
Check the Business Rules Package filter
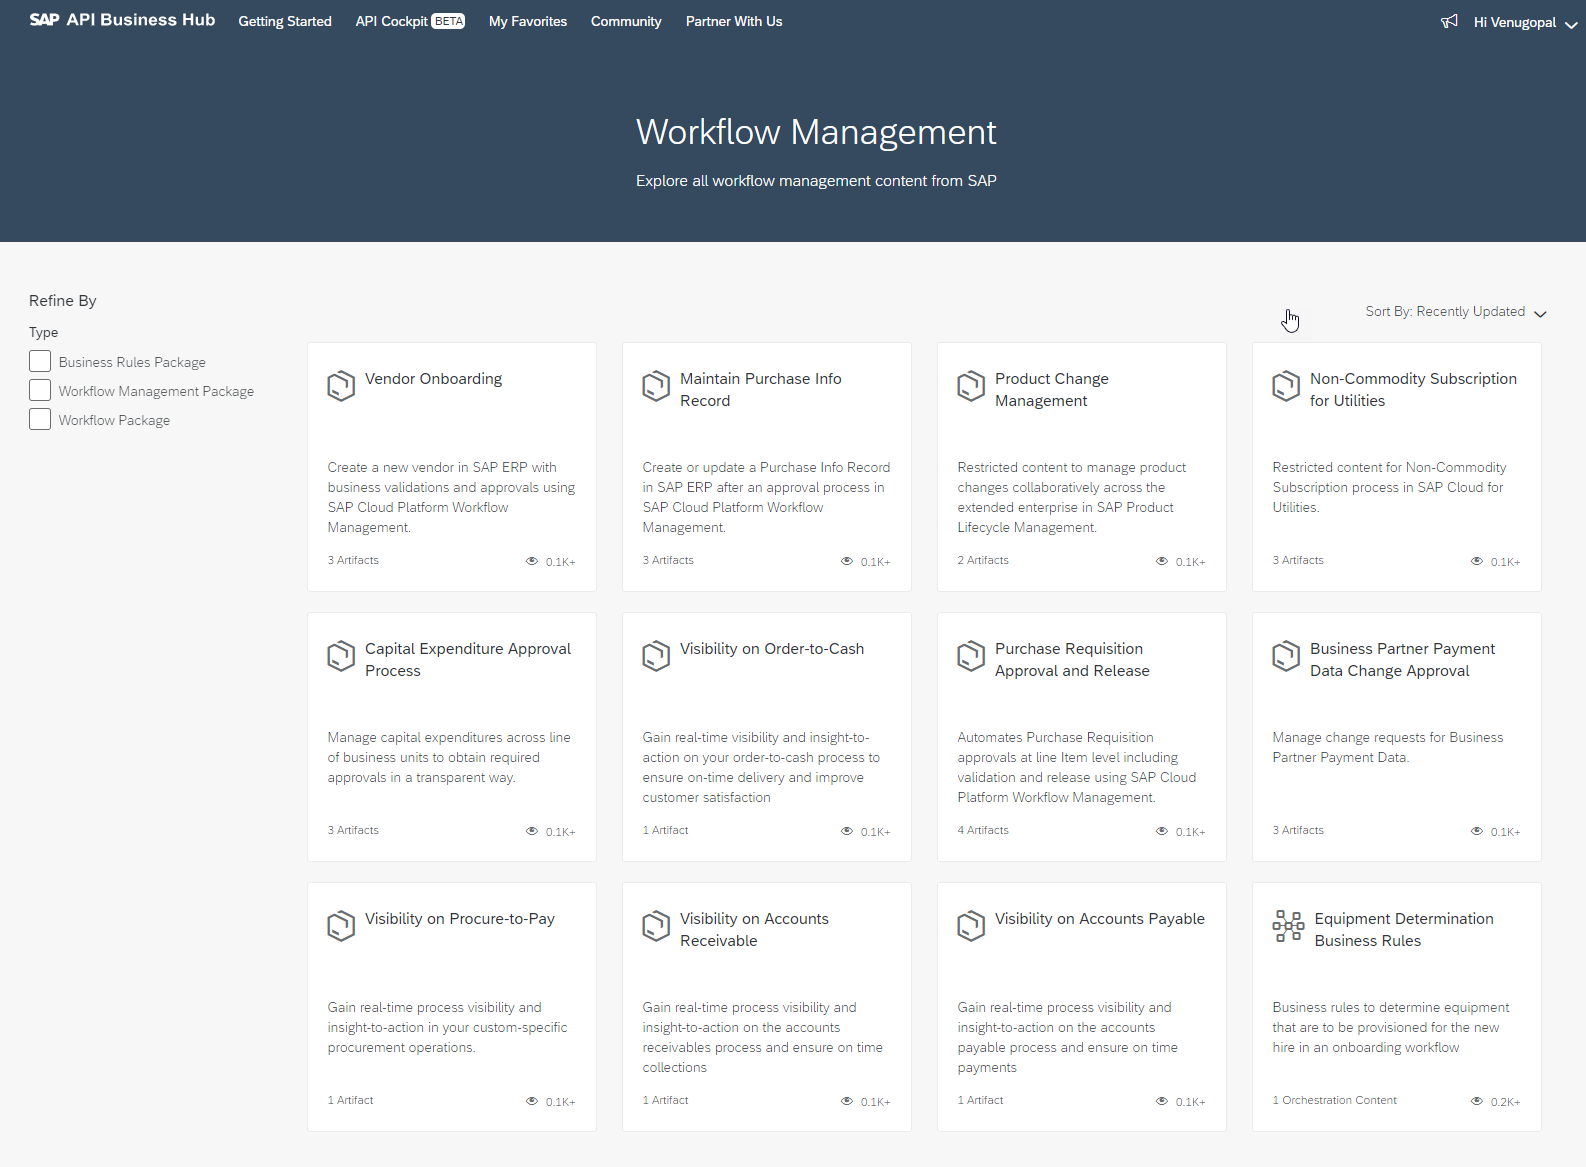point(40,361)
